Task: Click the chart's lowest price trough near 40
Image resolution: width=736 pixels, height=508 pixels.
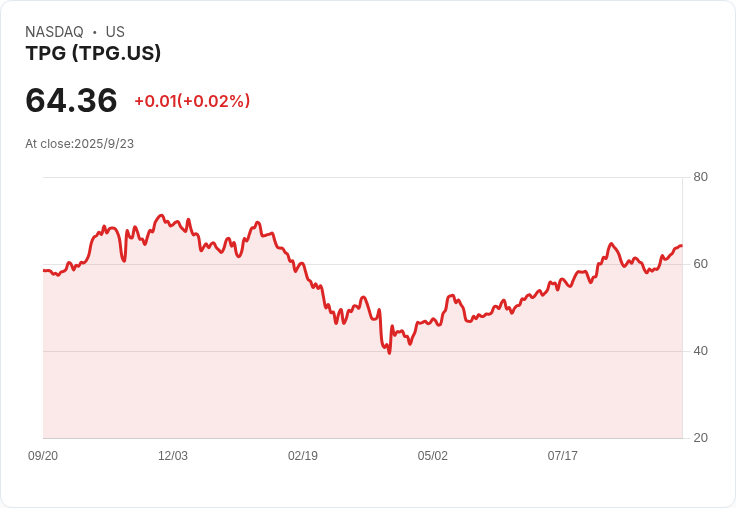Action: click(x=389, y=353)
